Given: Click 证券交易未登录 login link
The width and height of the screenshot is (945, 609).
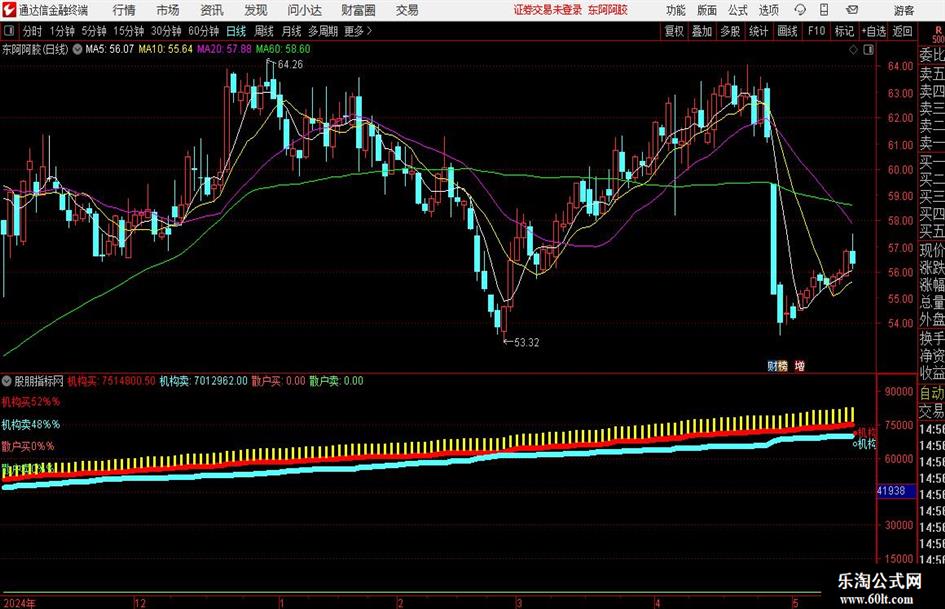Looking at the screenshot, I should coord(548,10).
